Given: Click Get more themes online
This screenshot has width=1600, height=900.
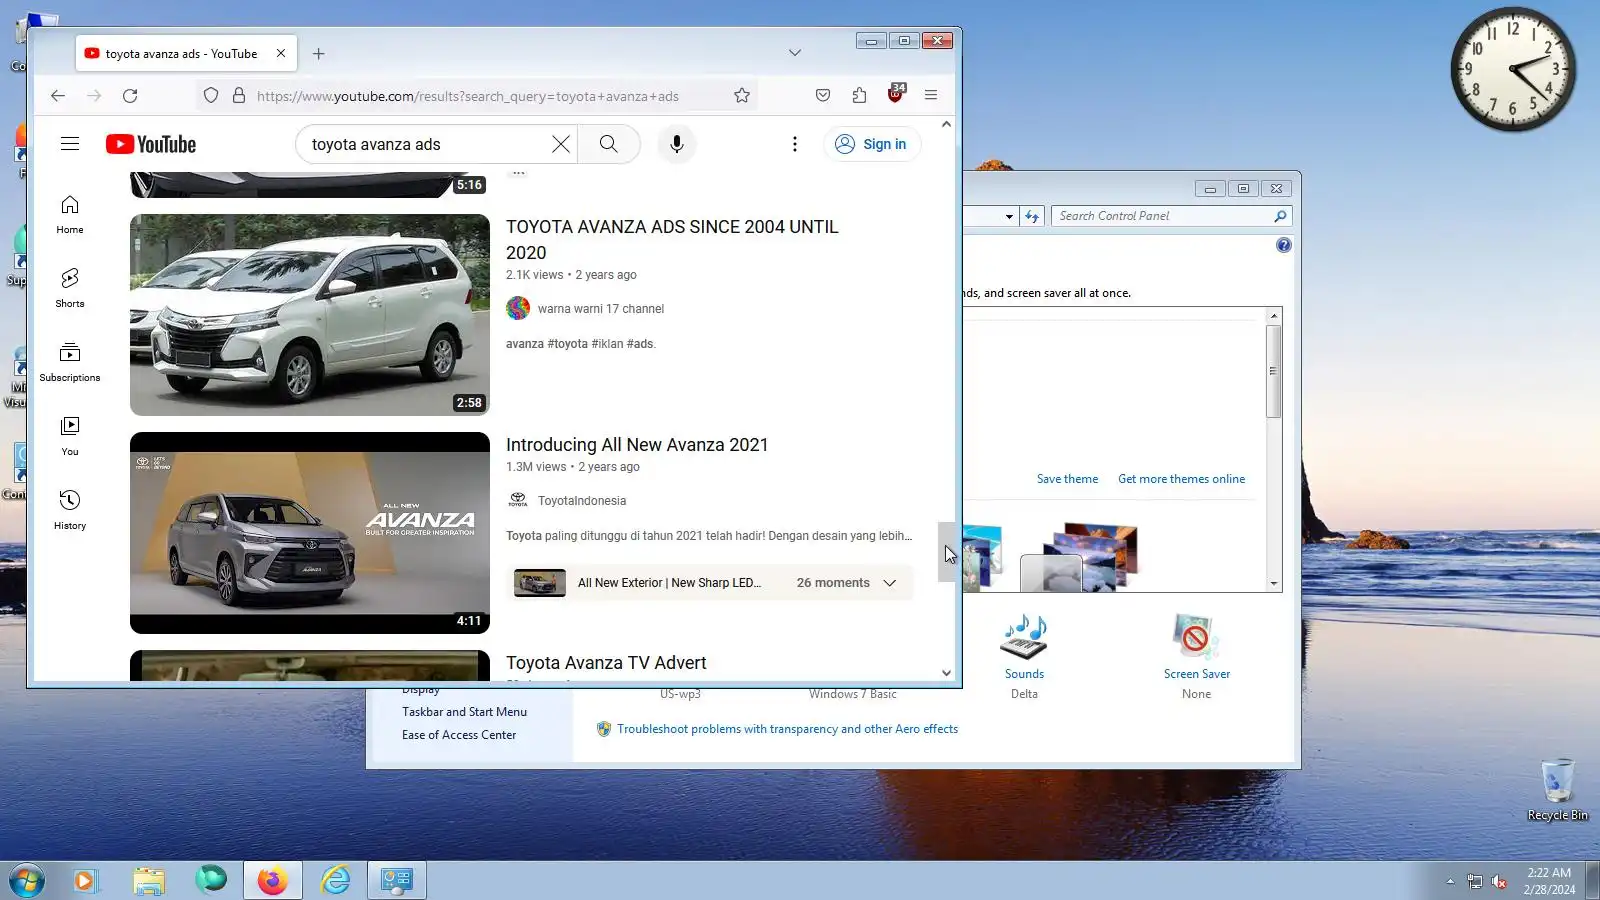Looking at the screenshot, I should pyautogui.click(x=1181, y=479).
